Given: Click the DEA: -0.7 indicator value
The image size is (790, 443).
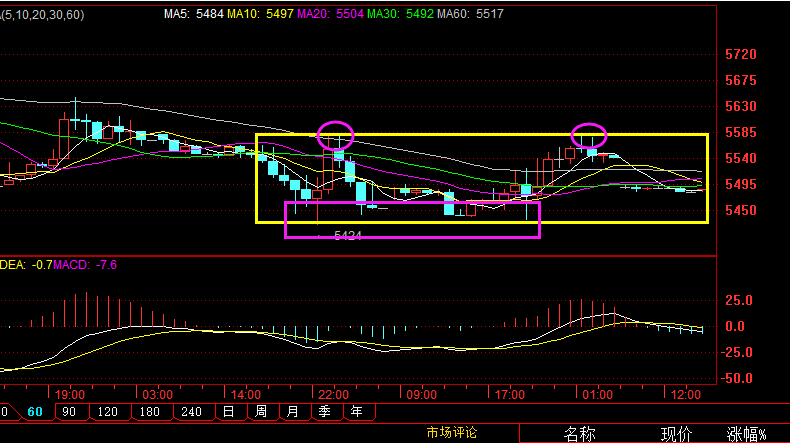Looking at the screenshot, I should click(26, 265).
